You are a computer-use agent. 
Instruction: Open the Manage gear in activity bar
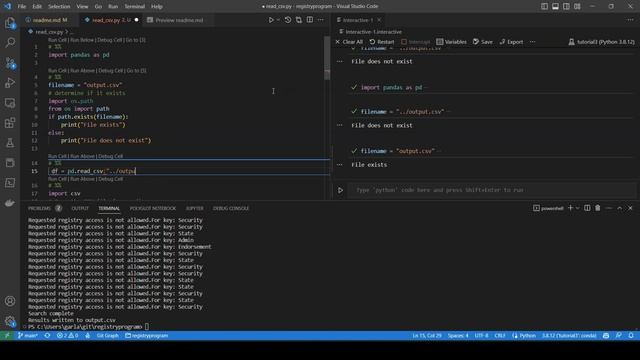point(10,321)
